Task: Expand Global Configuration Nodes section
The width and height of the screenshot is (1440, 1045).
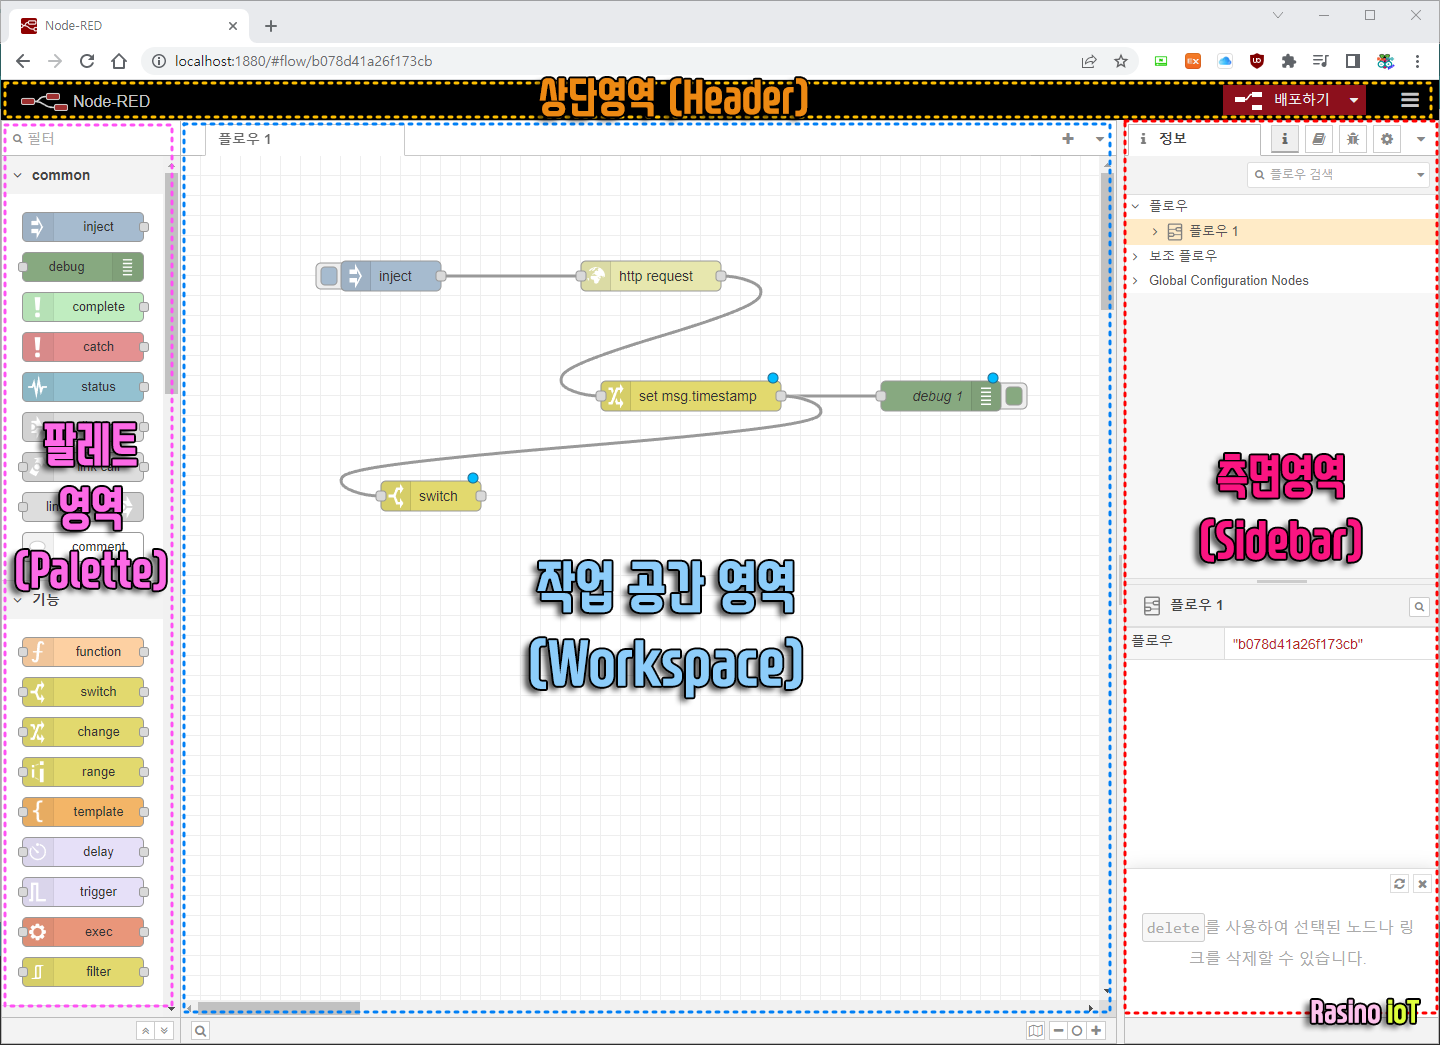Action: coord(1136,281)
